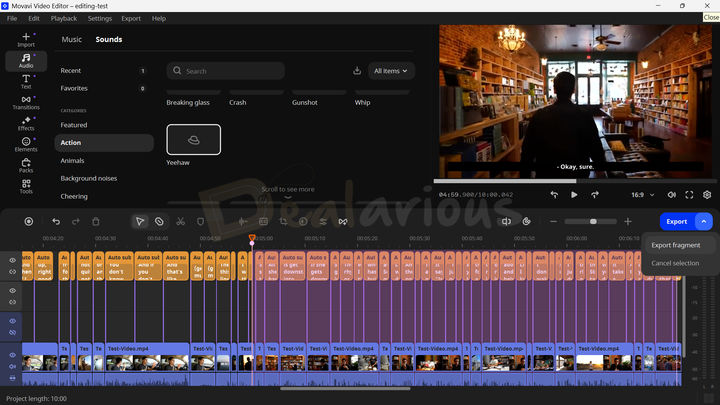720x405 pixels.
Task: Split clip with scissors icon
Action: click(x=180, y=221)
